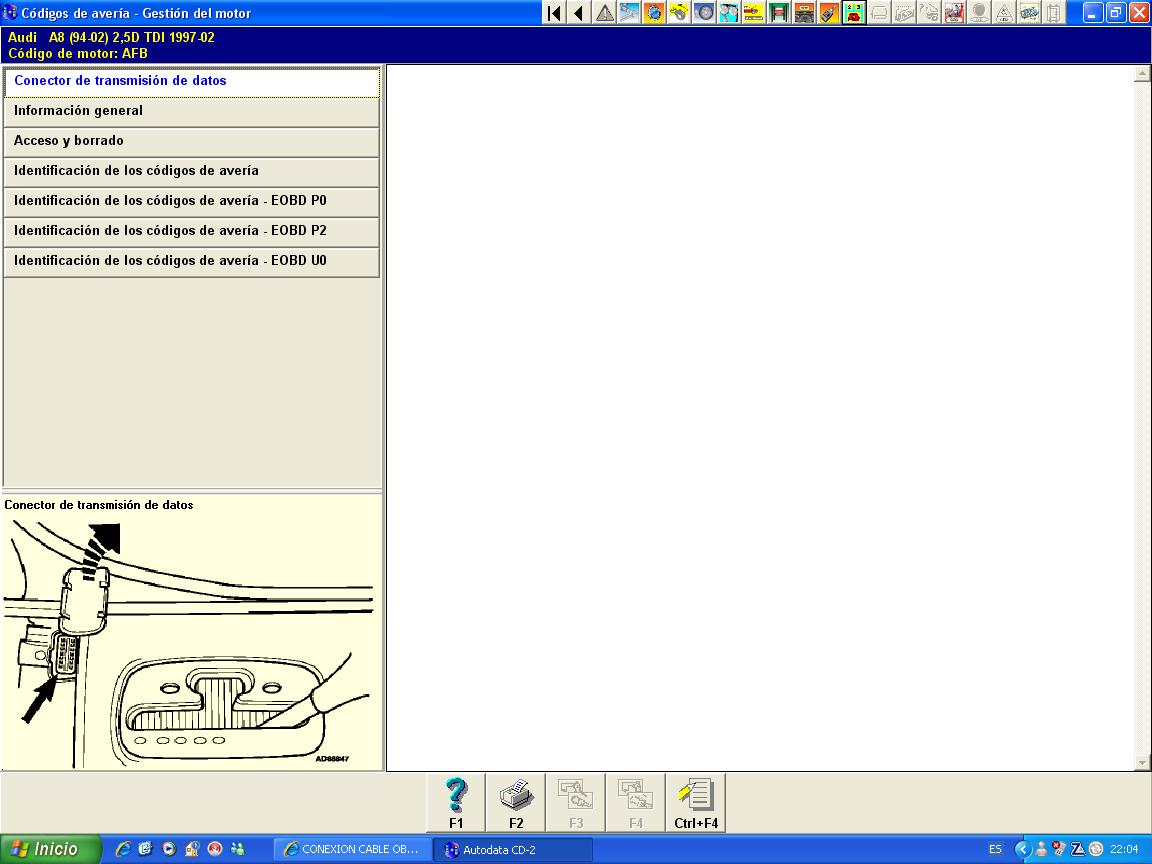The image size is (1152, 864).
Task: Click the content pane scroll-down arrow
Action: 1142,763
